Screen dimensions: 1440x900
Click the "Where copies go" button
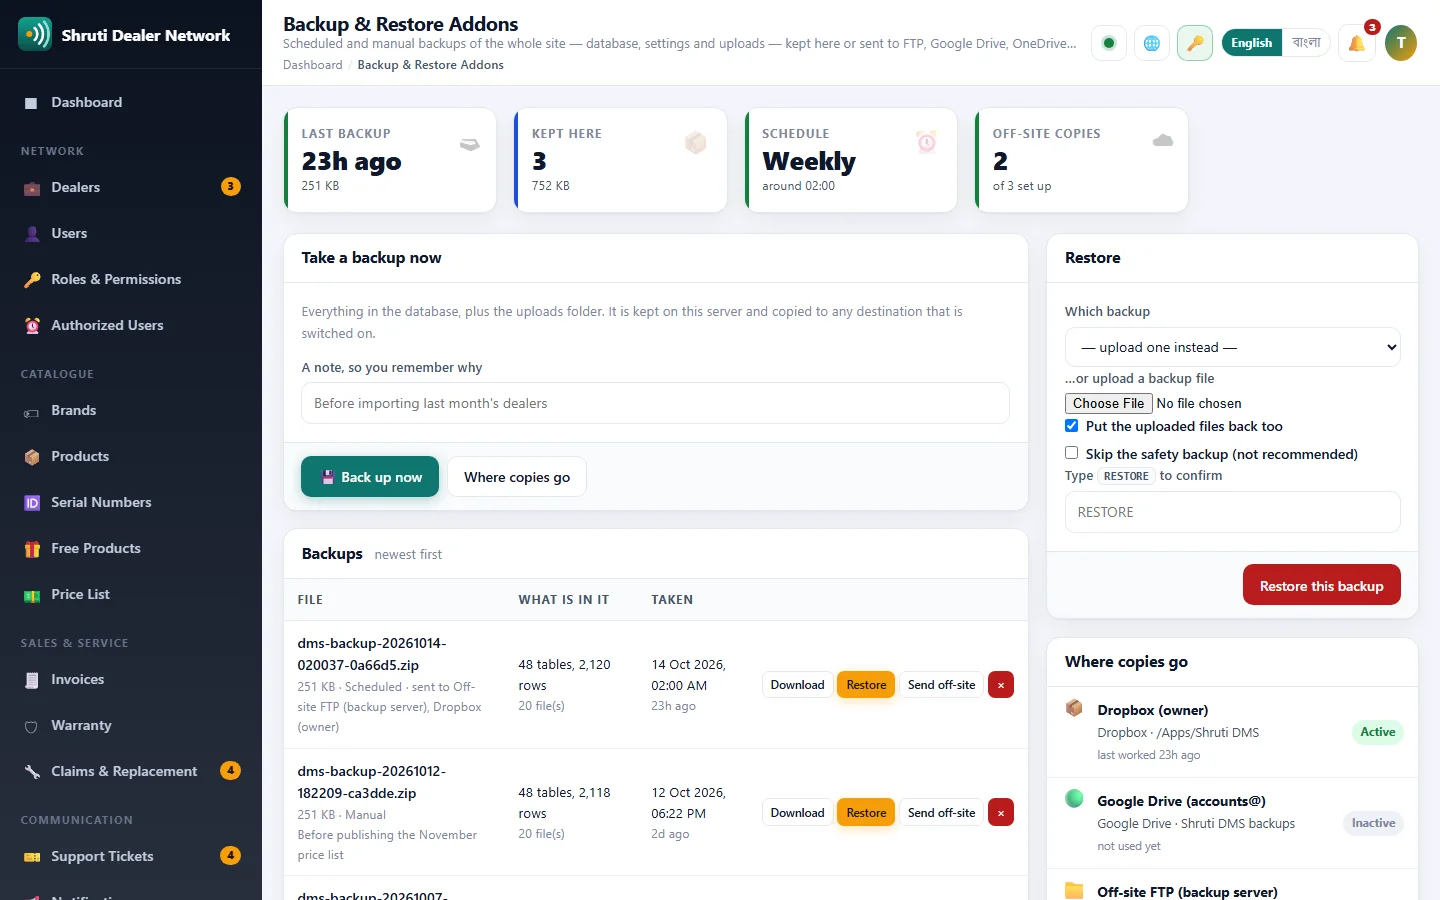[517, 477]
